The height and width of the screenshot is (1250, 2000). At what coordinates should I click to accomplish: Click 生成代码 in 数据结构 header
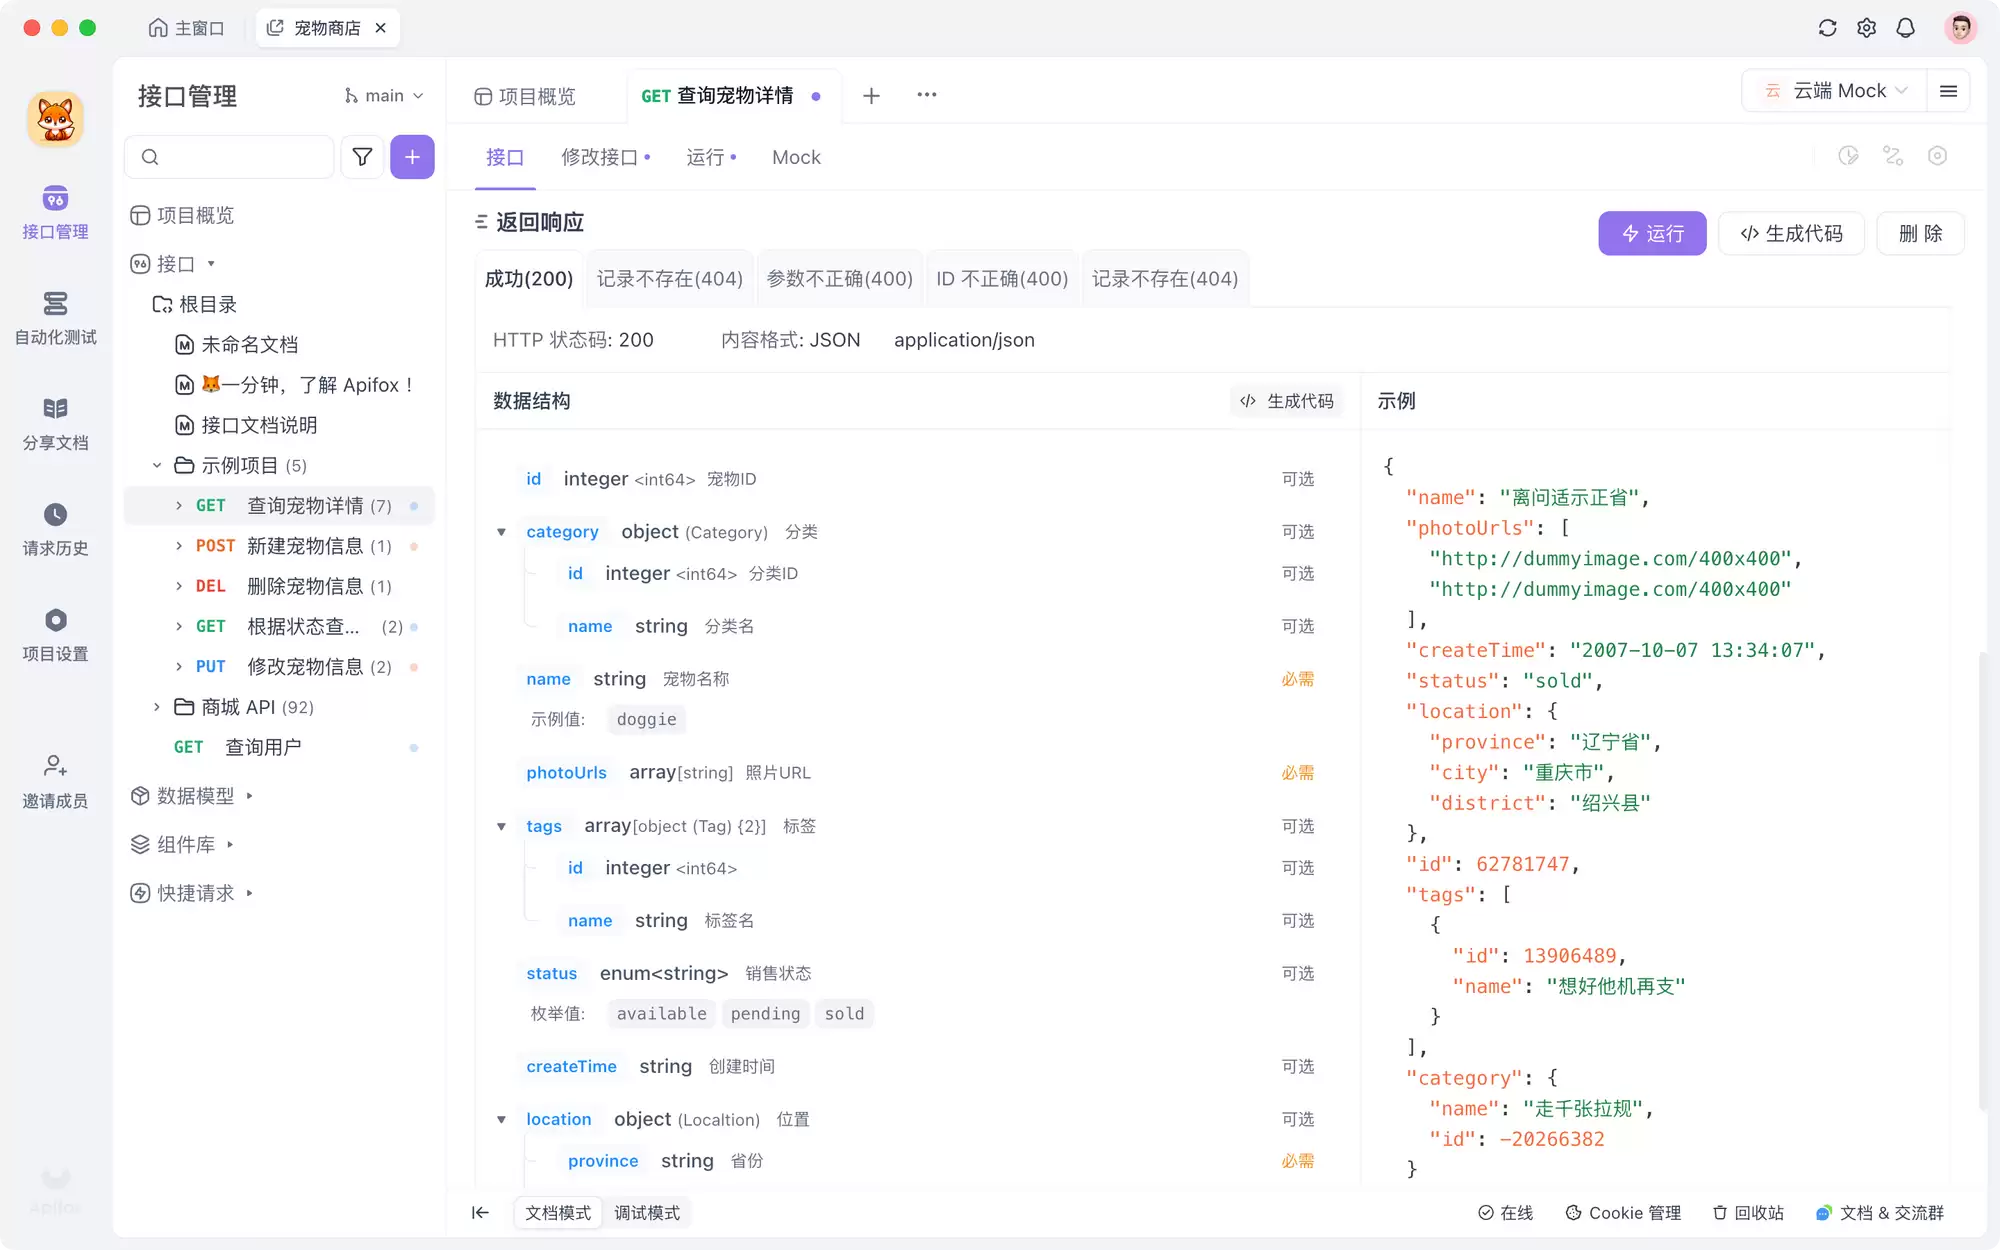(x=1287, y=401)
